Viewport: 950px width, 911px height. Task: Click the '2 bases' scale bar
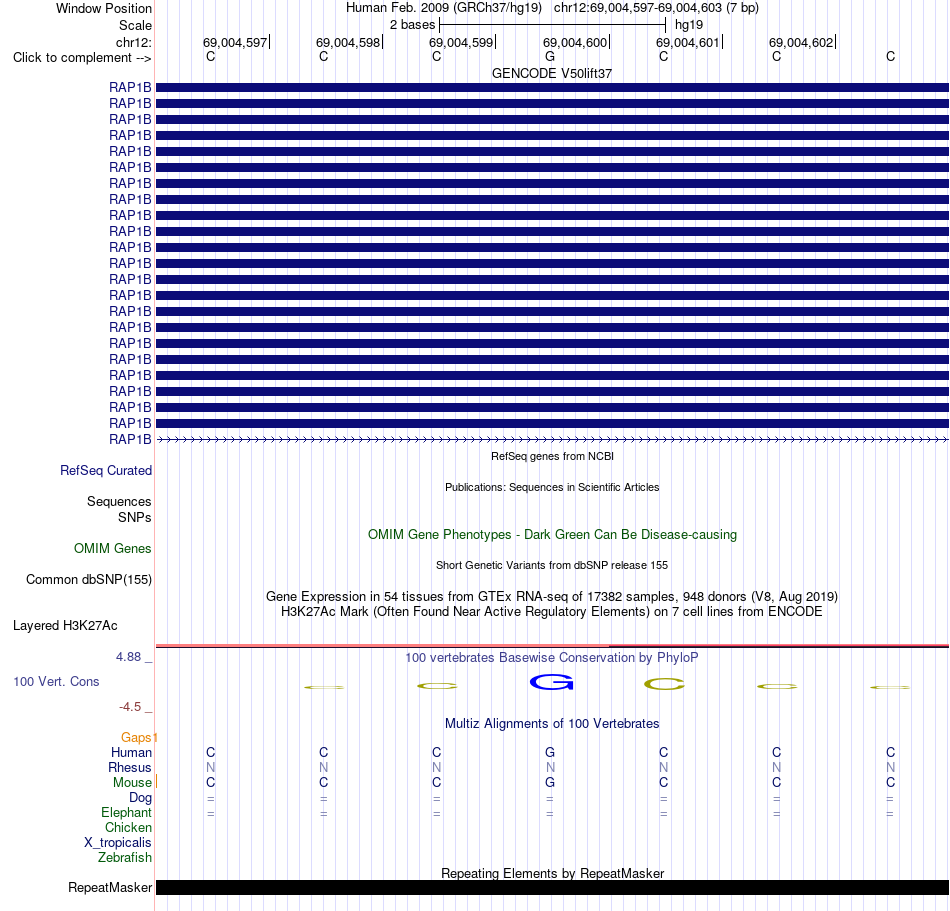(553, 25)
